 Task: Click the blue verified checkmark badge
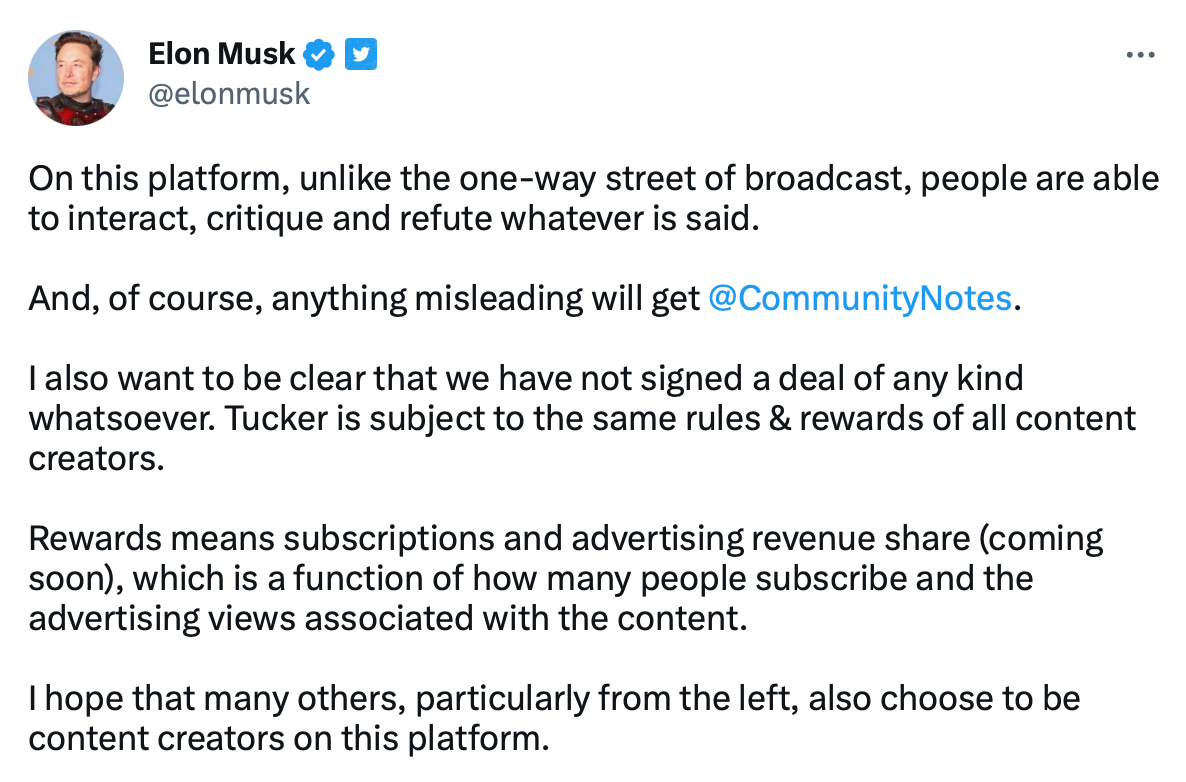click(x=319, y=55)
